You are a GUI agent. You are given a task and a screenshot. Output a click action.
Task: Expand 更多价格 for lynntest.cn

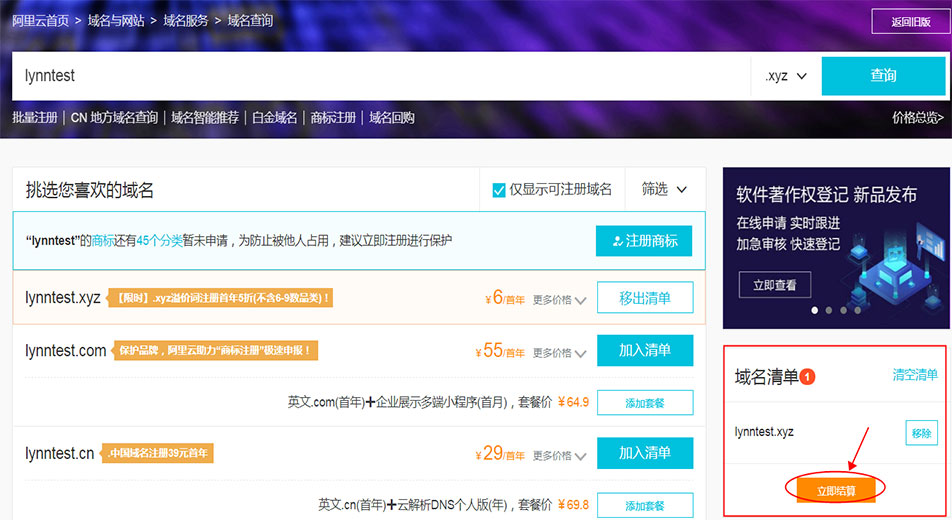559,456
